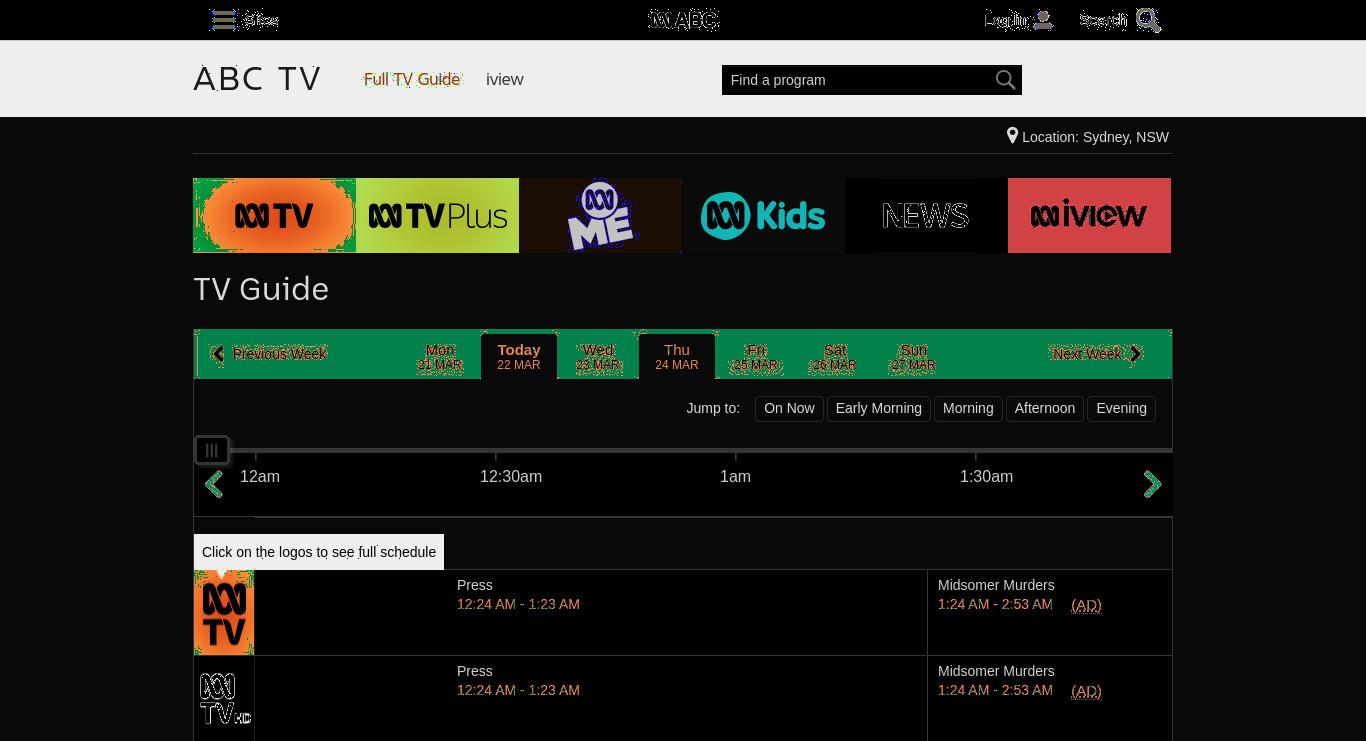Click the AD label in ABC TV row

(x=1086, y=605)
